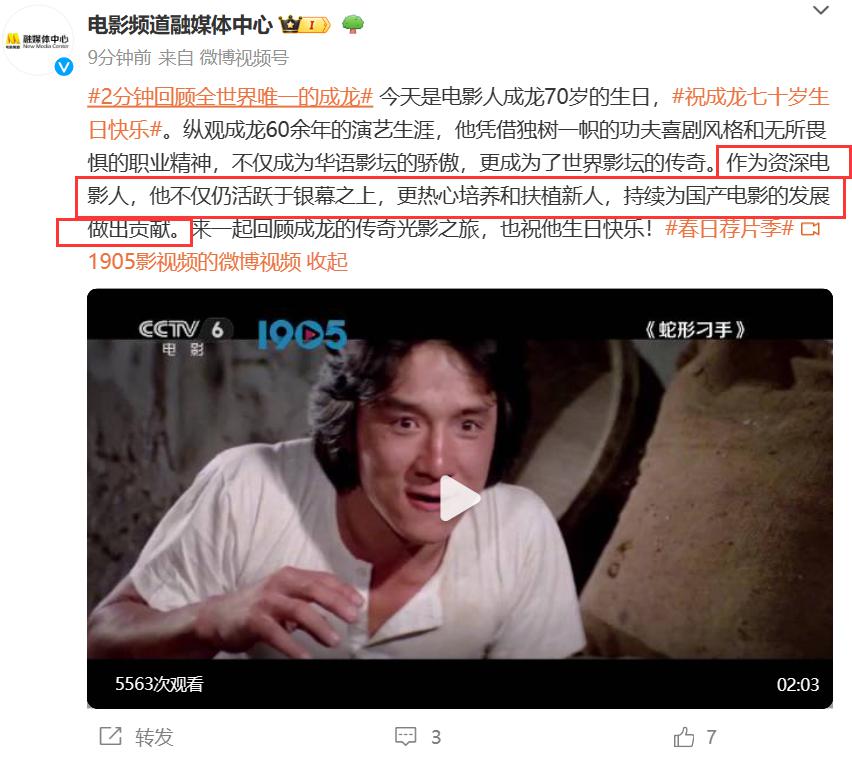The image size is (852, 759).
Task: Click the 电影频道融媒体中心 profile avatar
Action: pyautogui.click(x=38, y=40)
